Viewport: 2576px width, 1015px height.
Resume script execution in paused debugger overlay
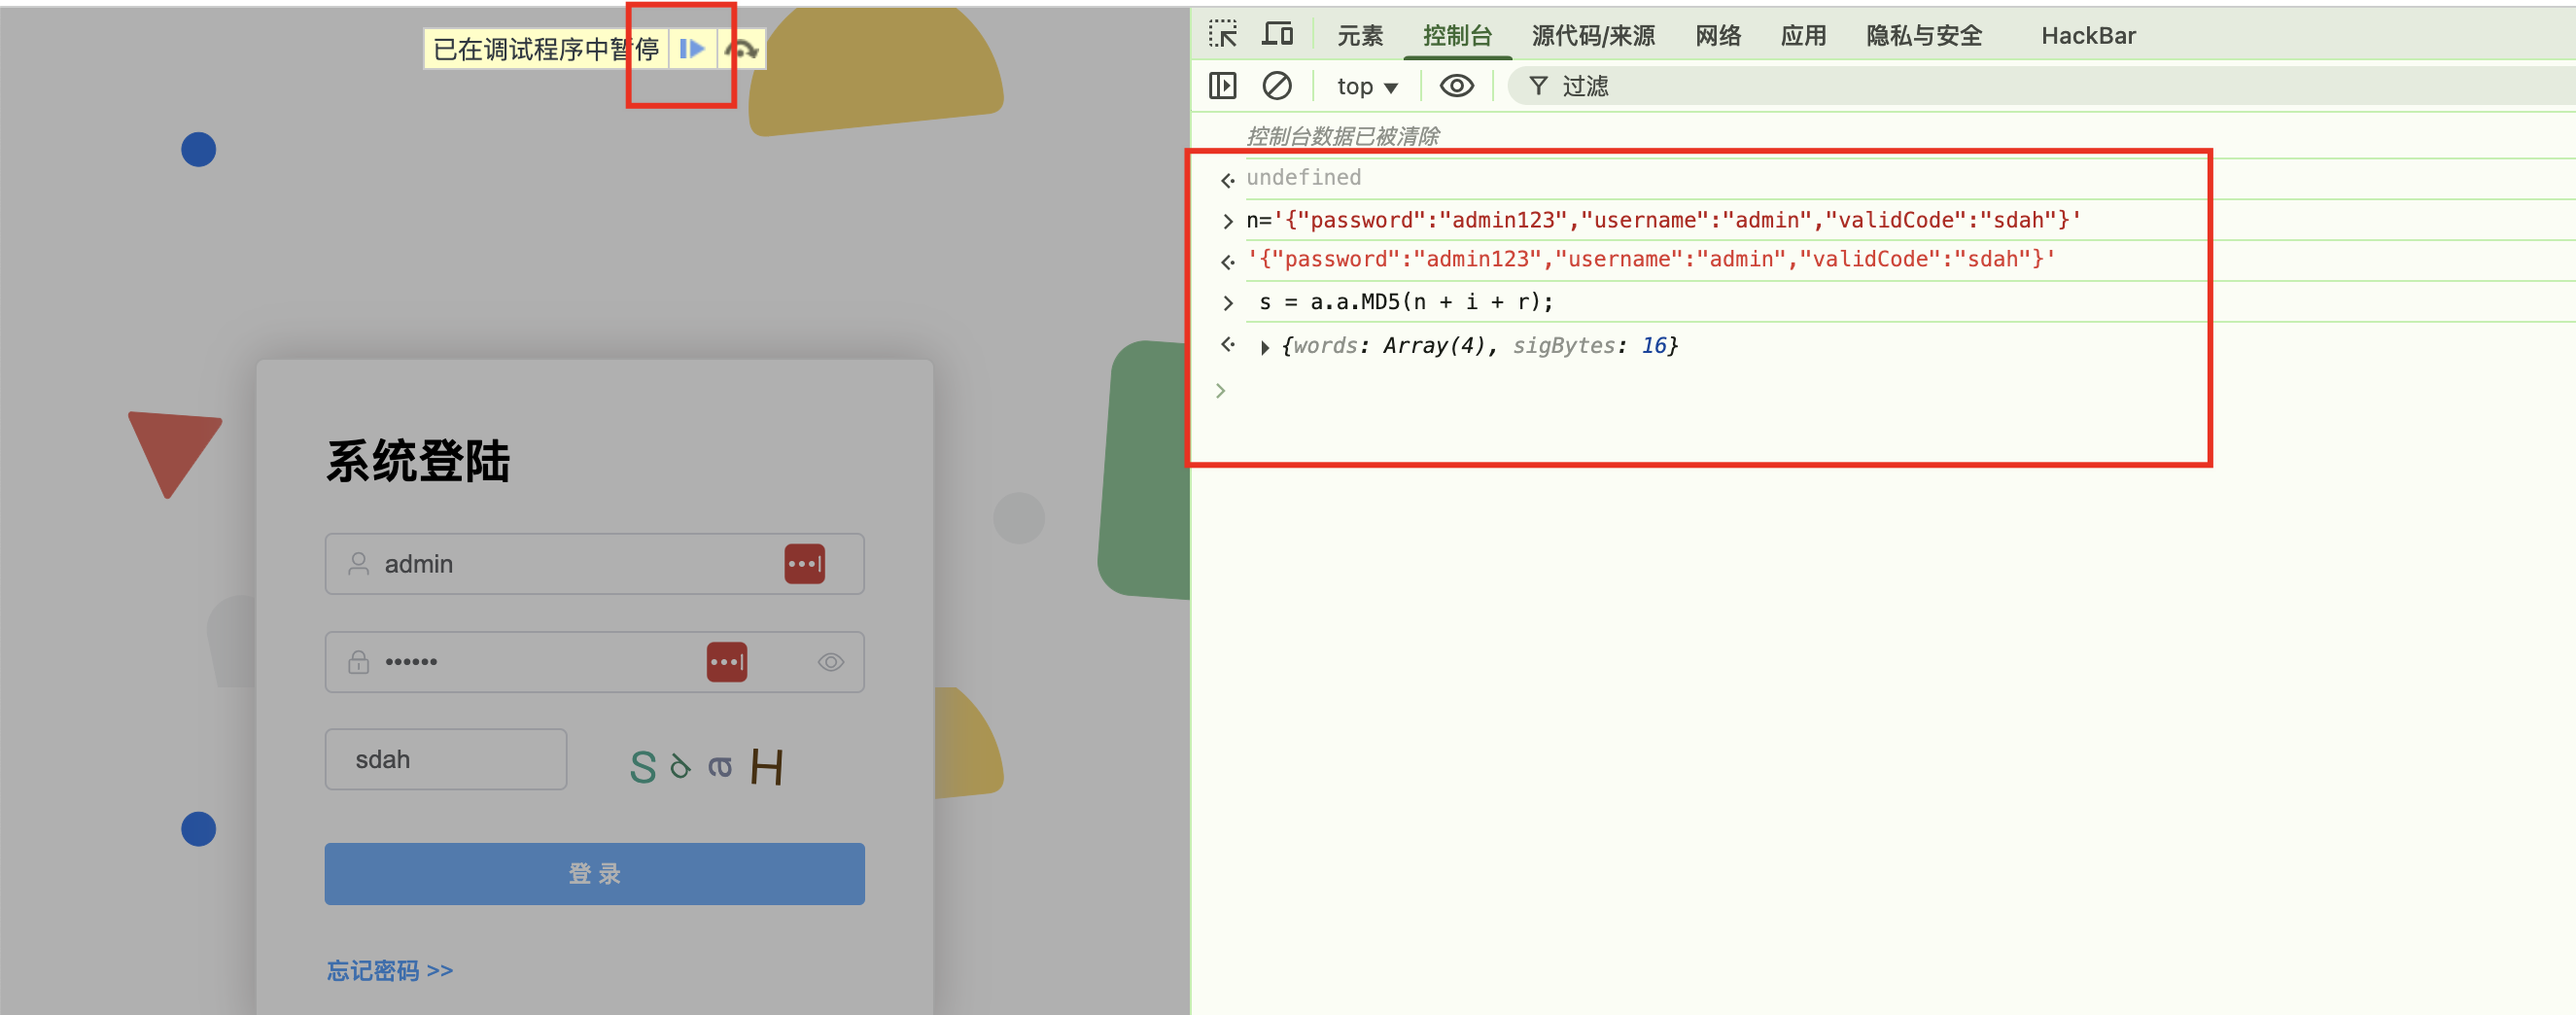point(692,49)
